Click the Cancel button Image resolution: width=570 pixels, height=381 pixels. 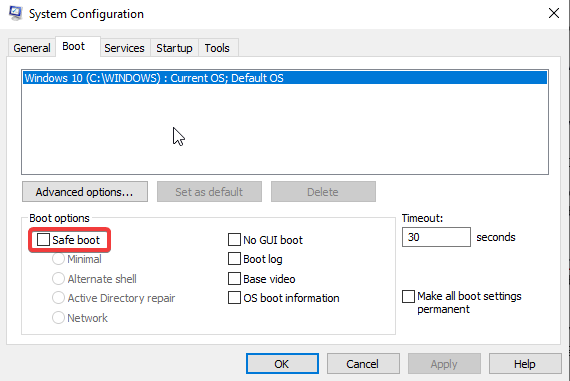pos(363,364)
